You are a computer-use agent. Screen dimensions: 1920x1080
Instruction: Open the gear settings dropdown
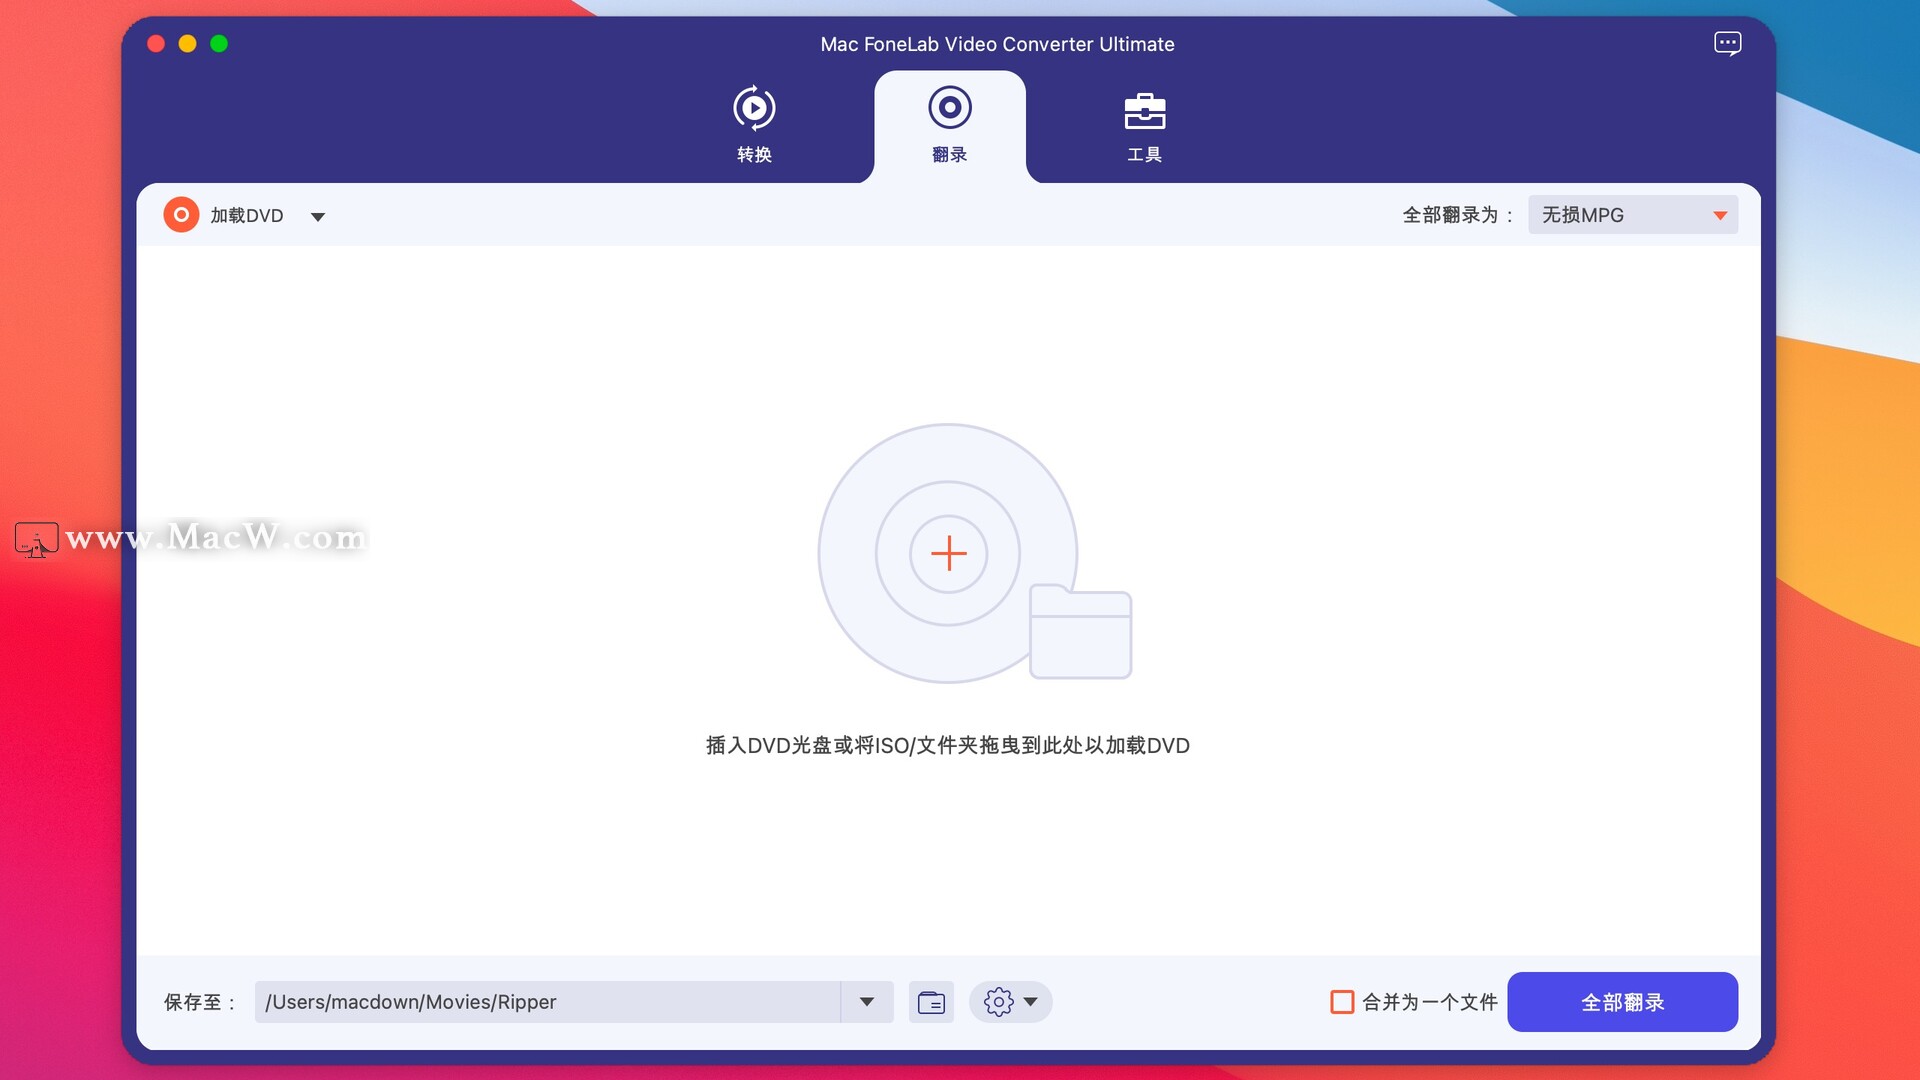click(1010, 1002)
